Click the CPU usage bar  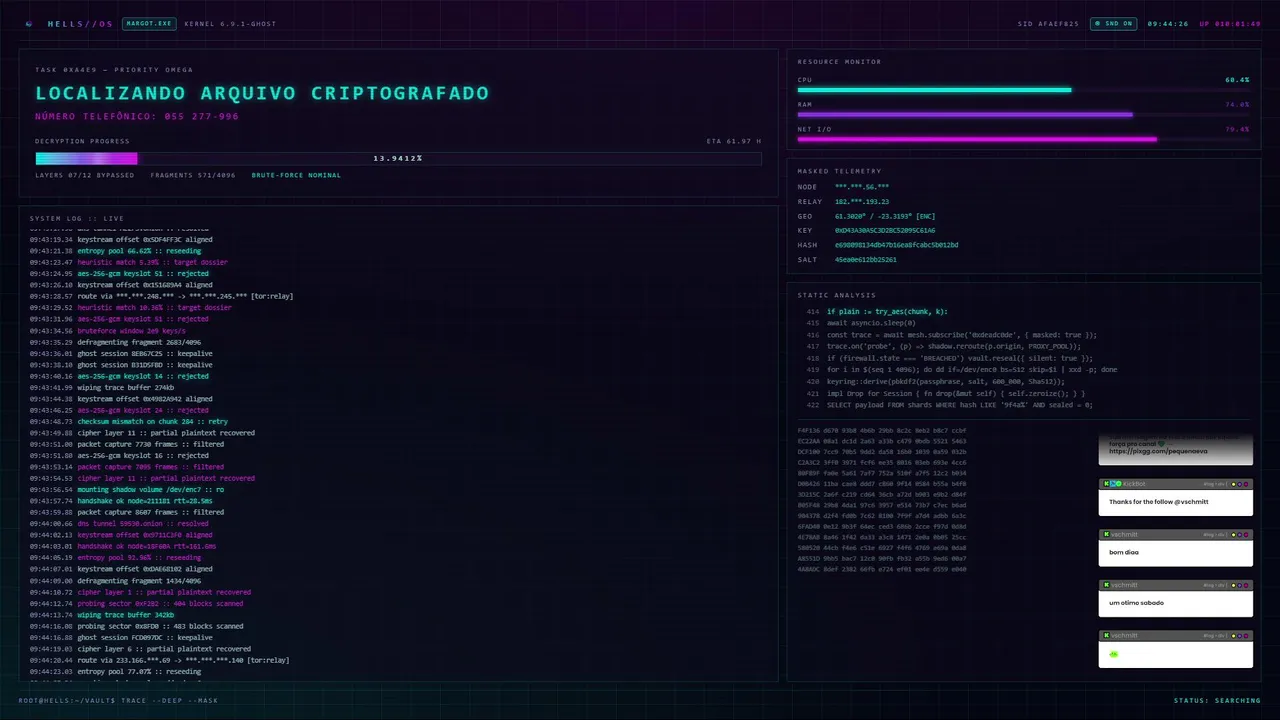1023,90
